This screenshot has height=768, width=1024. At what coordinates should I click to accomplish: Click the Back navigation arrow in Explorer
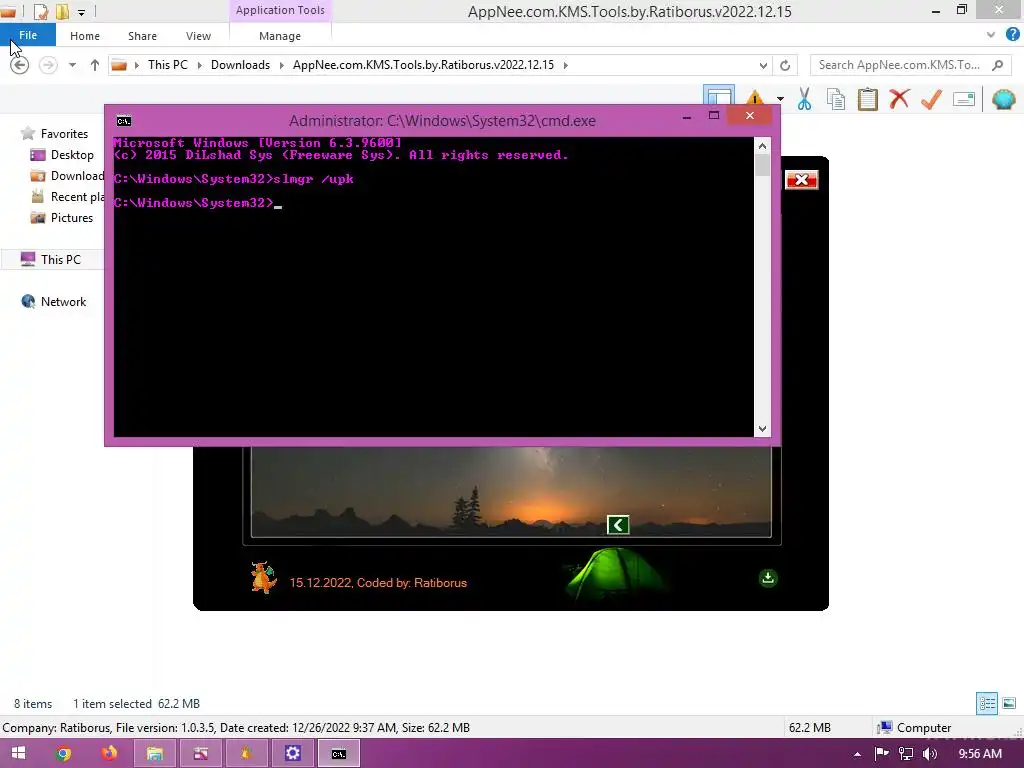pyautogui.click(x=20, y=65)
